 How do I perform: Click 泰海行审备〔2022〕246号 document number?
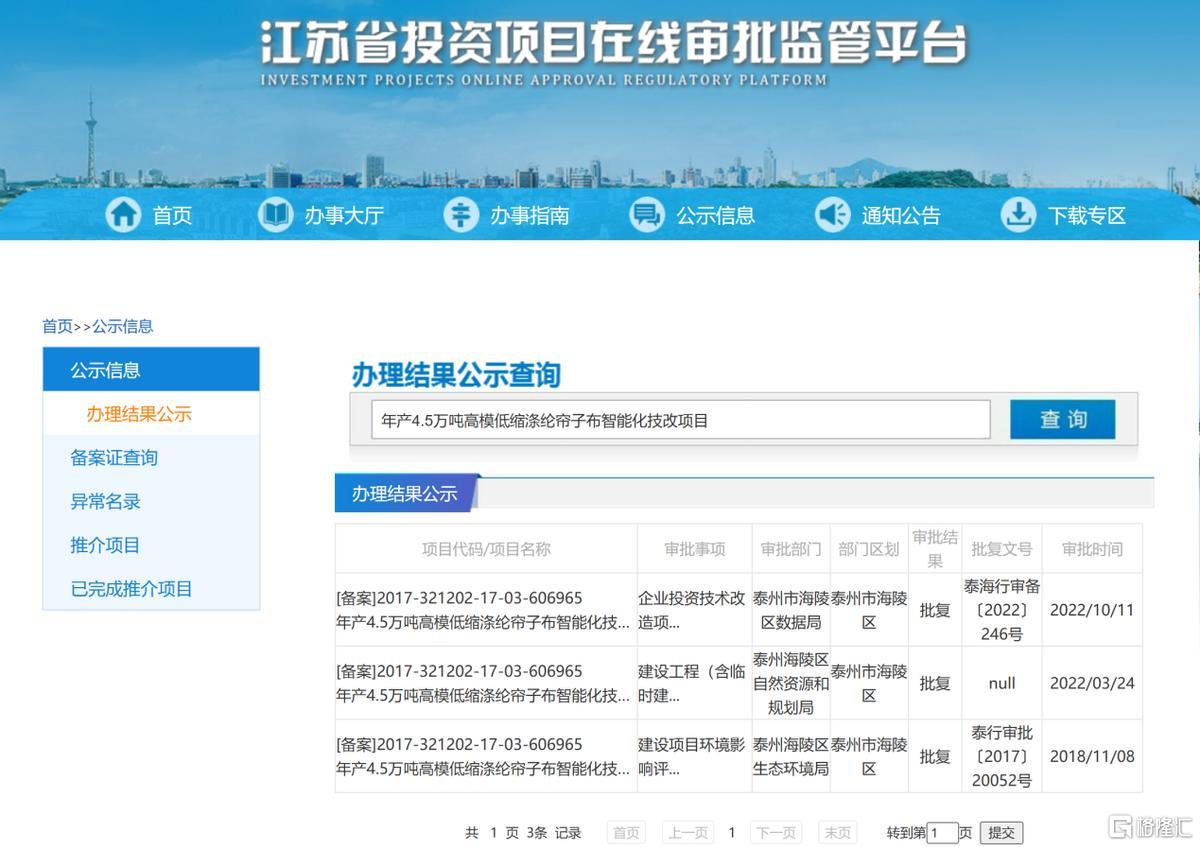[x=1002, y=610]
